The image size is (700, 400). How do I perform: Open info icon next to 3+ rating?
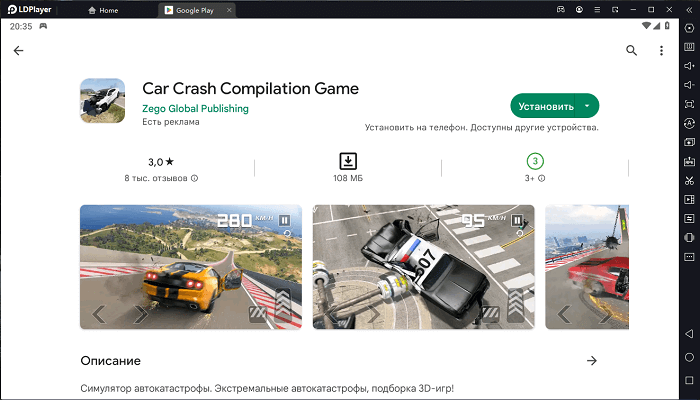[542, 178]
